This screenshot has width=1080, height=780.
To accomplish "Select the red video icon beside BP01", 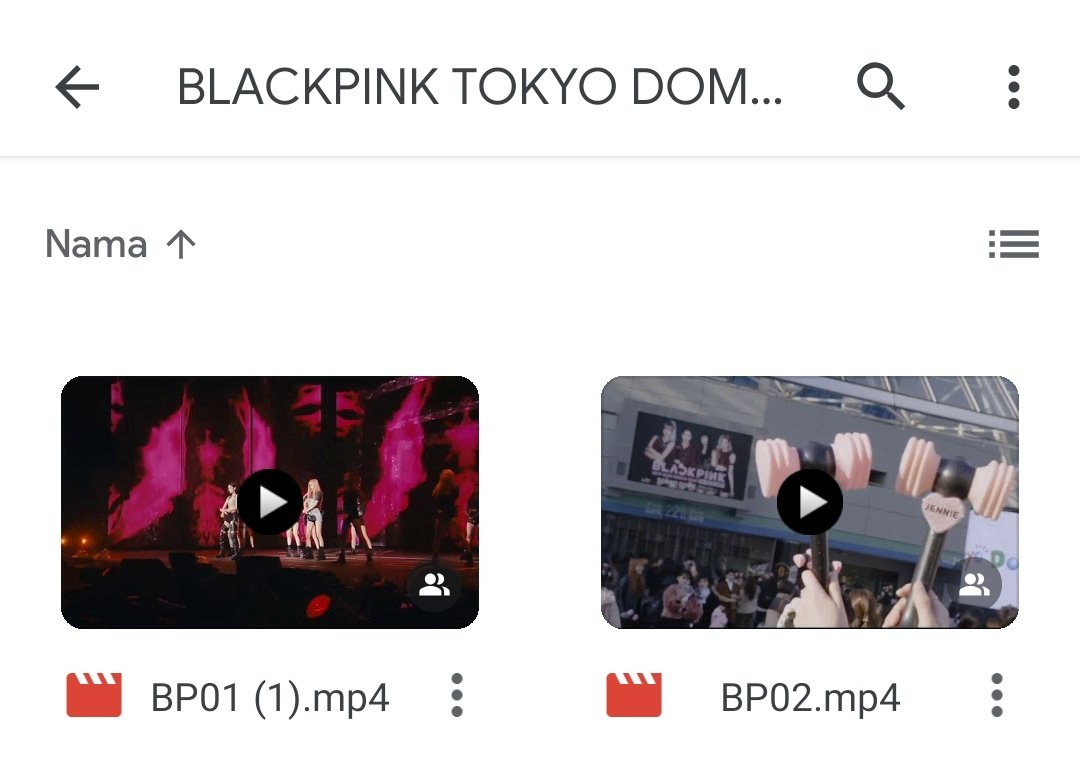I will pyautogui.click(x=94, y=695).
